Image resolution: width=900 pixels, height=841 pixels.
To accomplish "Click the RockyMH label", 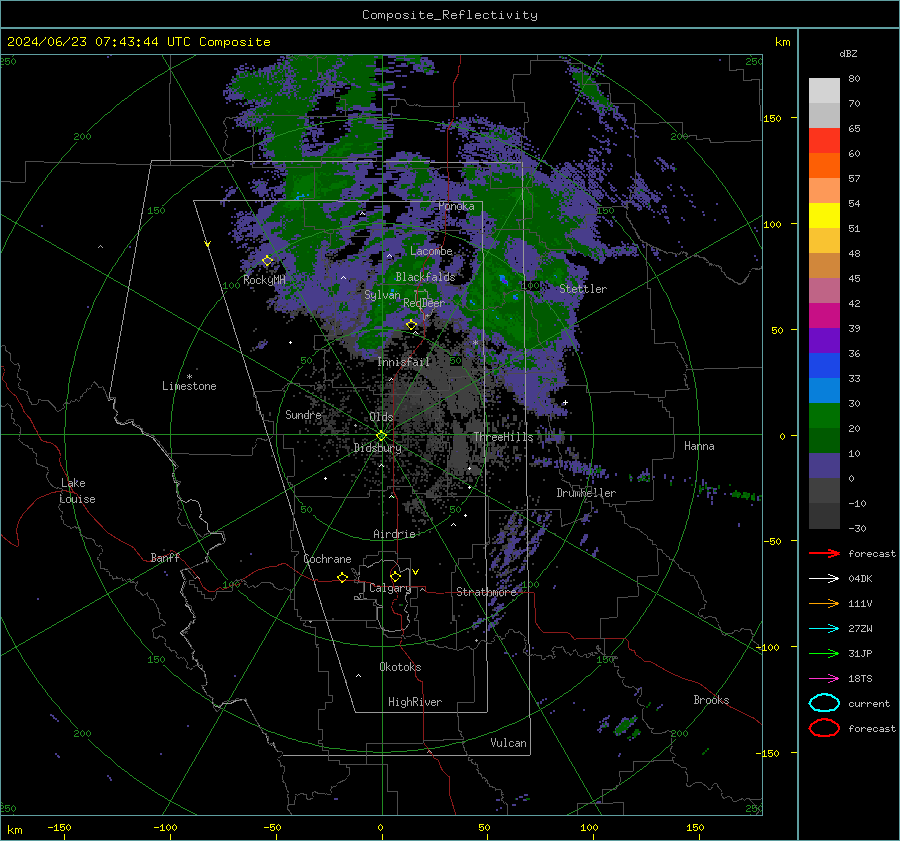I will point(264,280).
